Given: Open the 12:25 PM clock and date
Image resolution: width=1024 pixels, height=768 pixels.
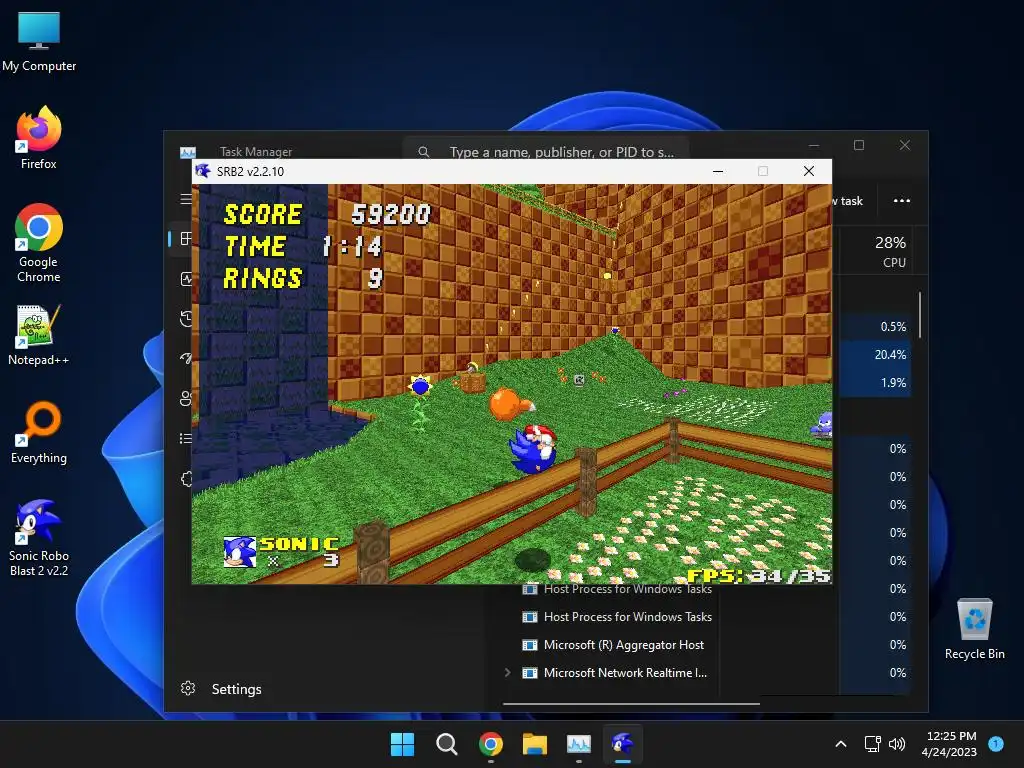Looking at the screenshot, I should click(950, 744).
